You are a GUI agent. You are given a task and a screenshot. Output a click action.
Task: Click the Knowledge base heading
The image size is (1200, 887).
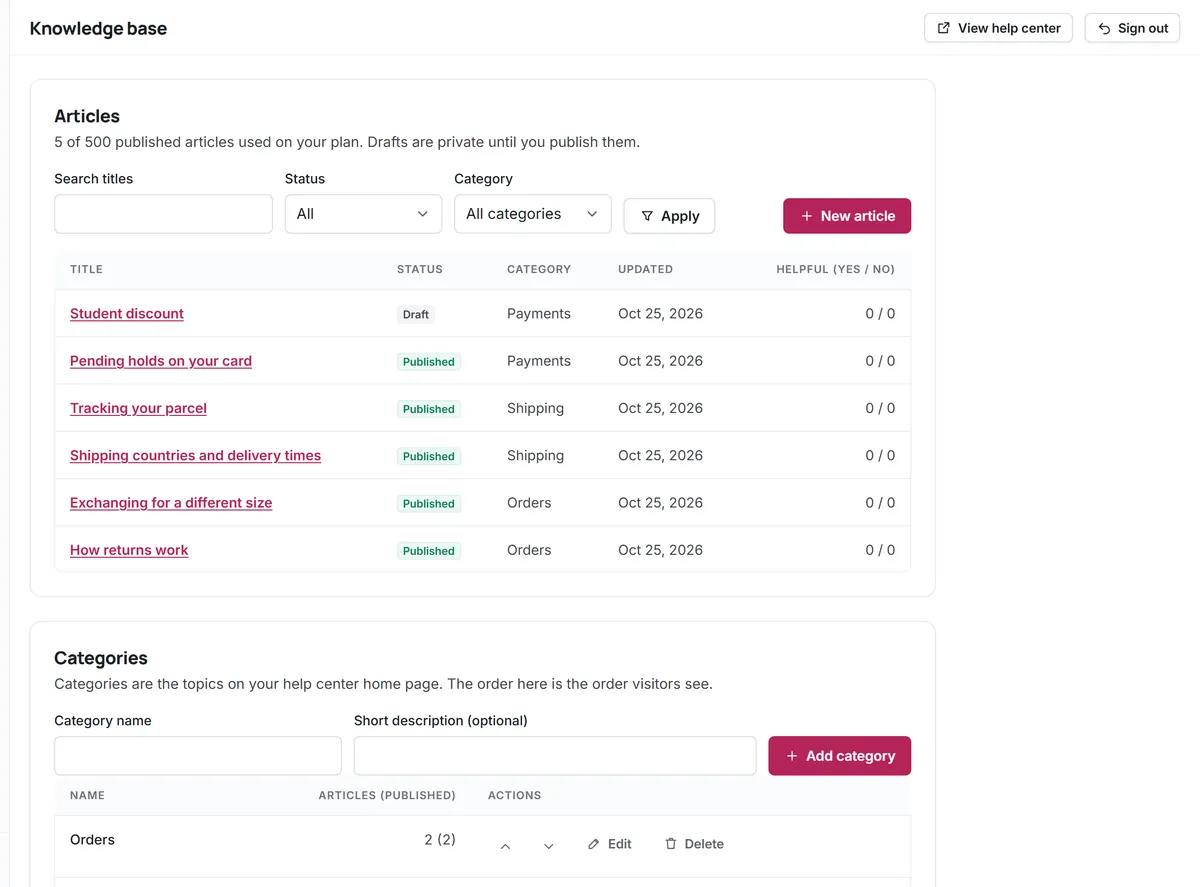click(98, 28)
